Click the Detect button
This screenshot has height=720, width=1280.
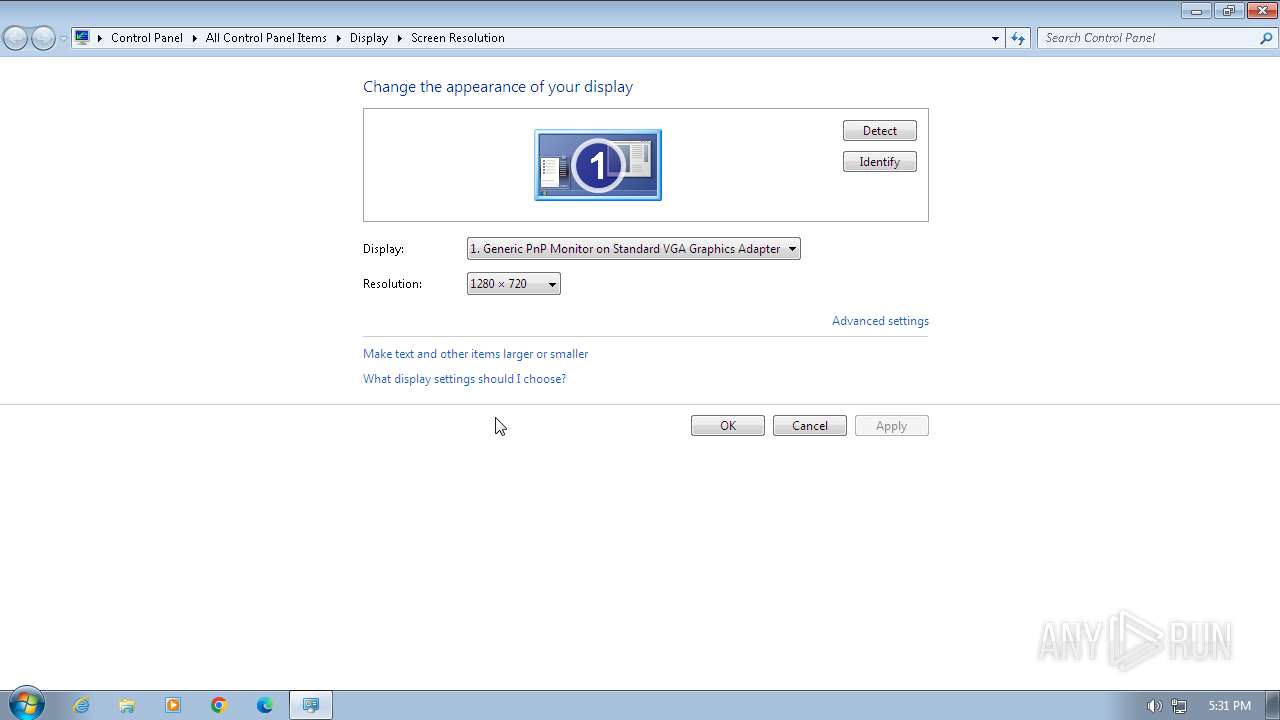pos(880,131)
